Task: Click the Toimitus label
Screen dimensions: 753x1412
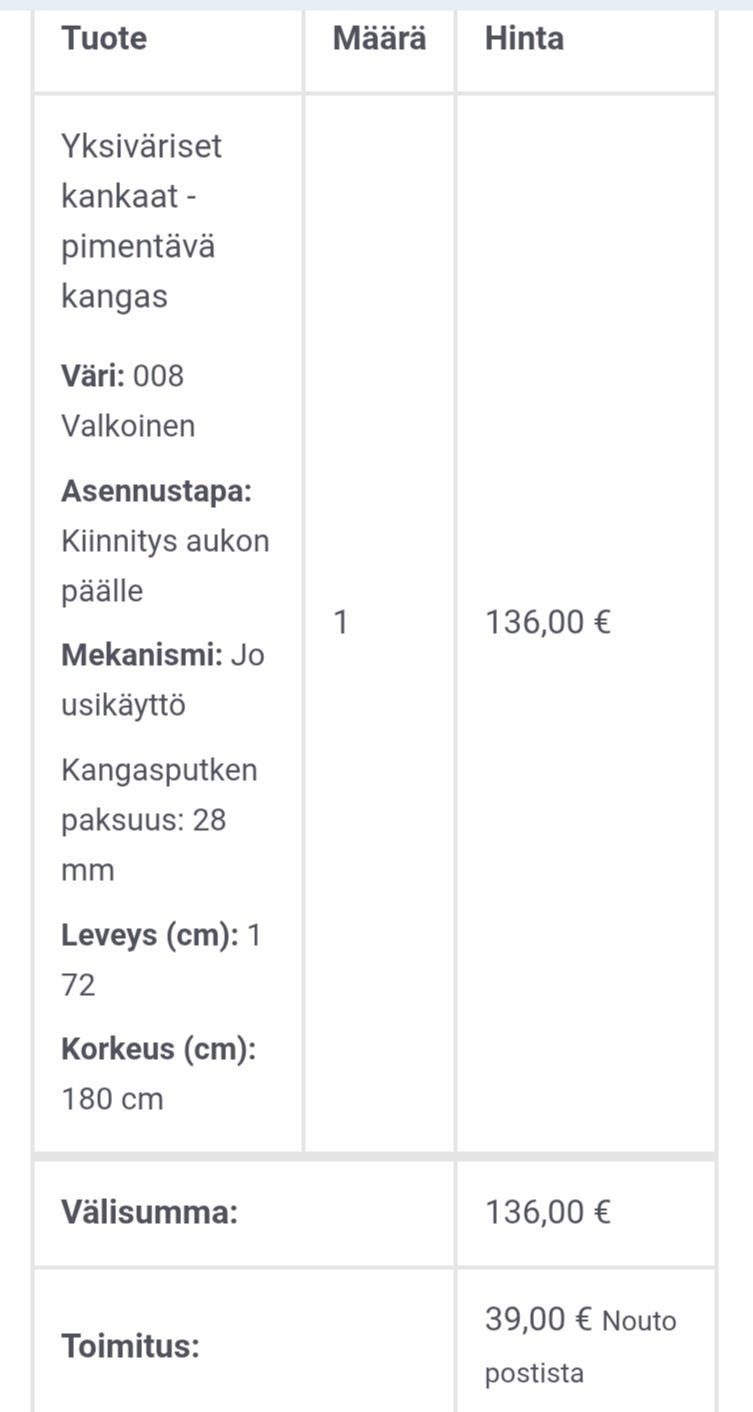Action: coord(130,1346)
